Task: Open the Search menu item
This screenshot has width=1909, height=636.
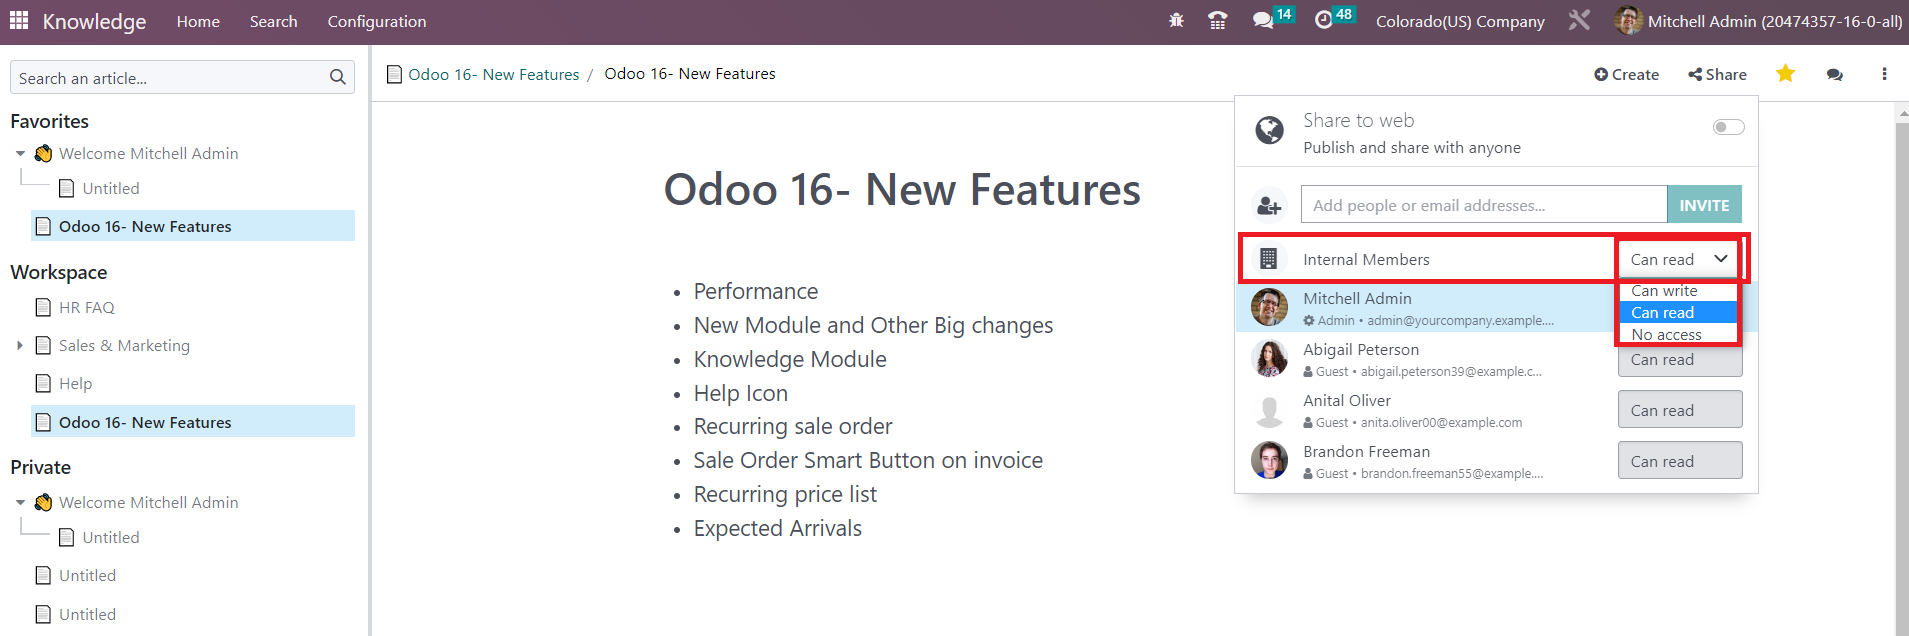Action: pos(273,21)
